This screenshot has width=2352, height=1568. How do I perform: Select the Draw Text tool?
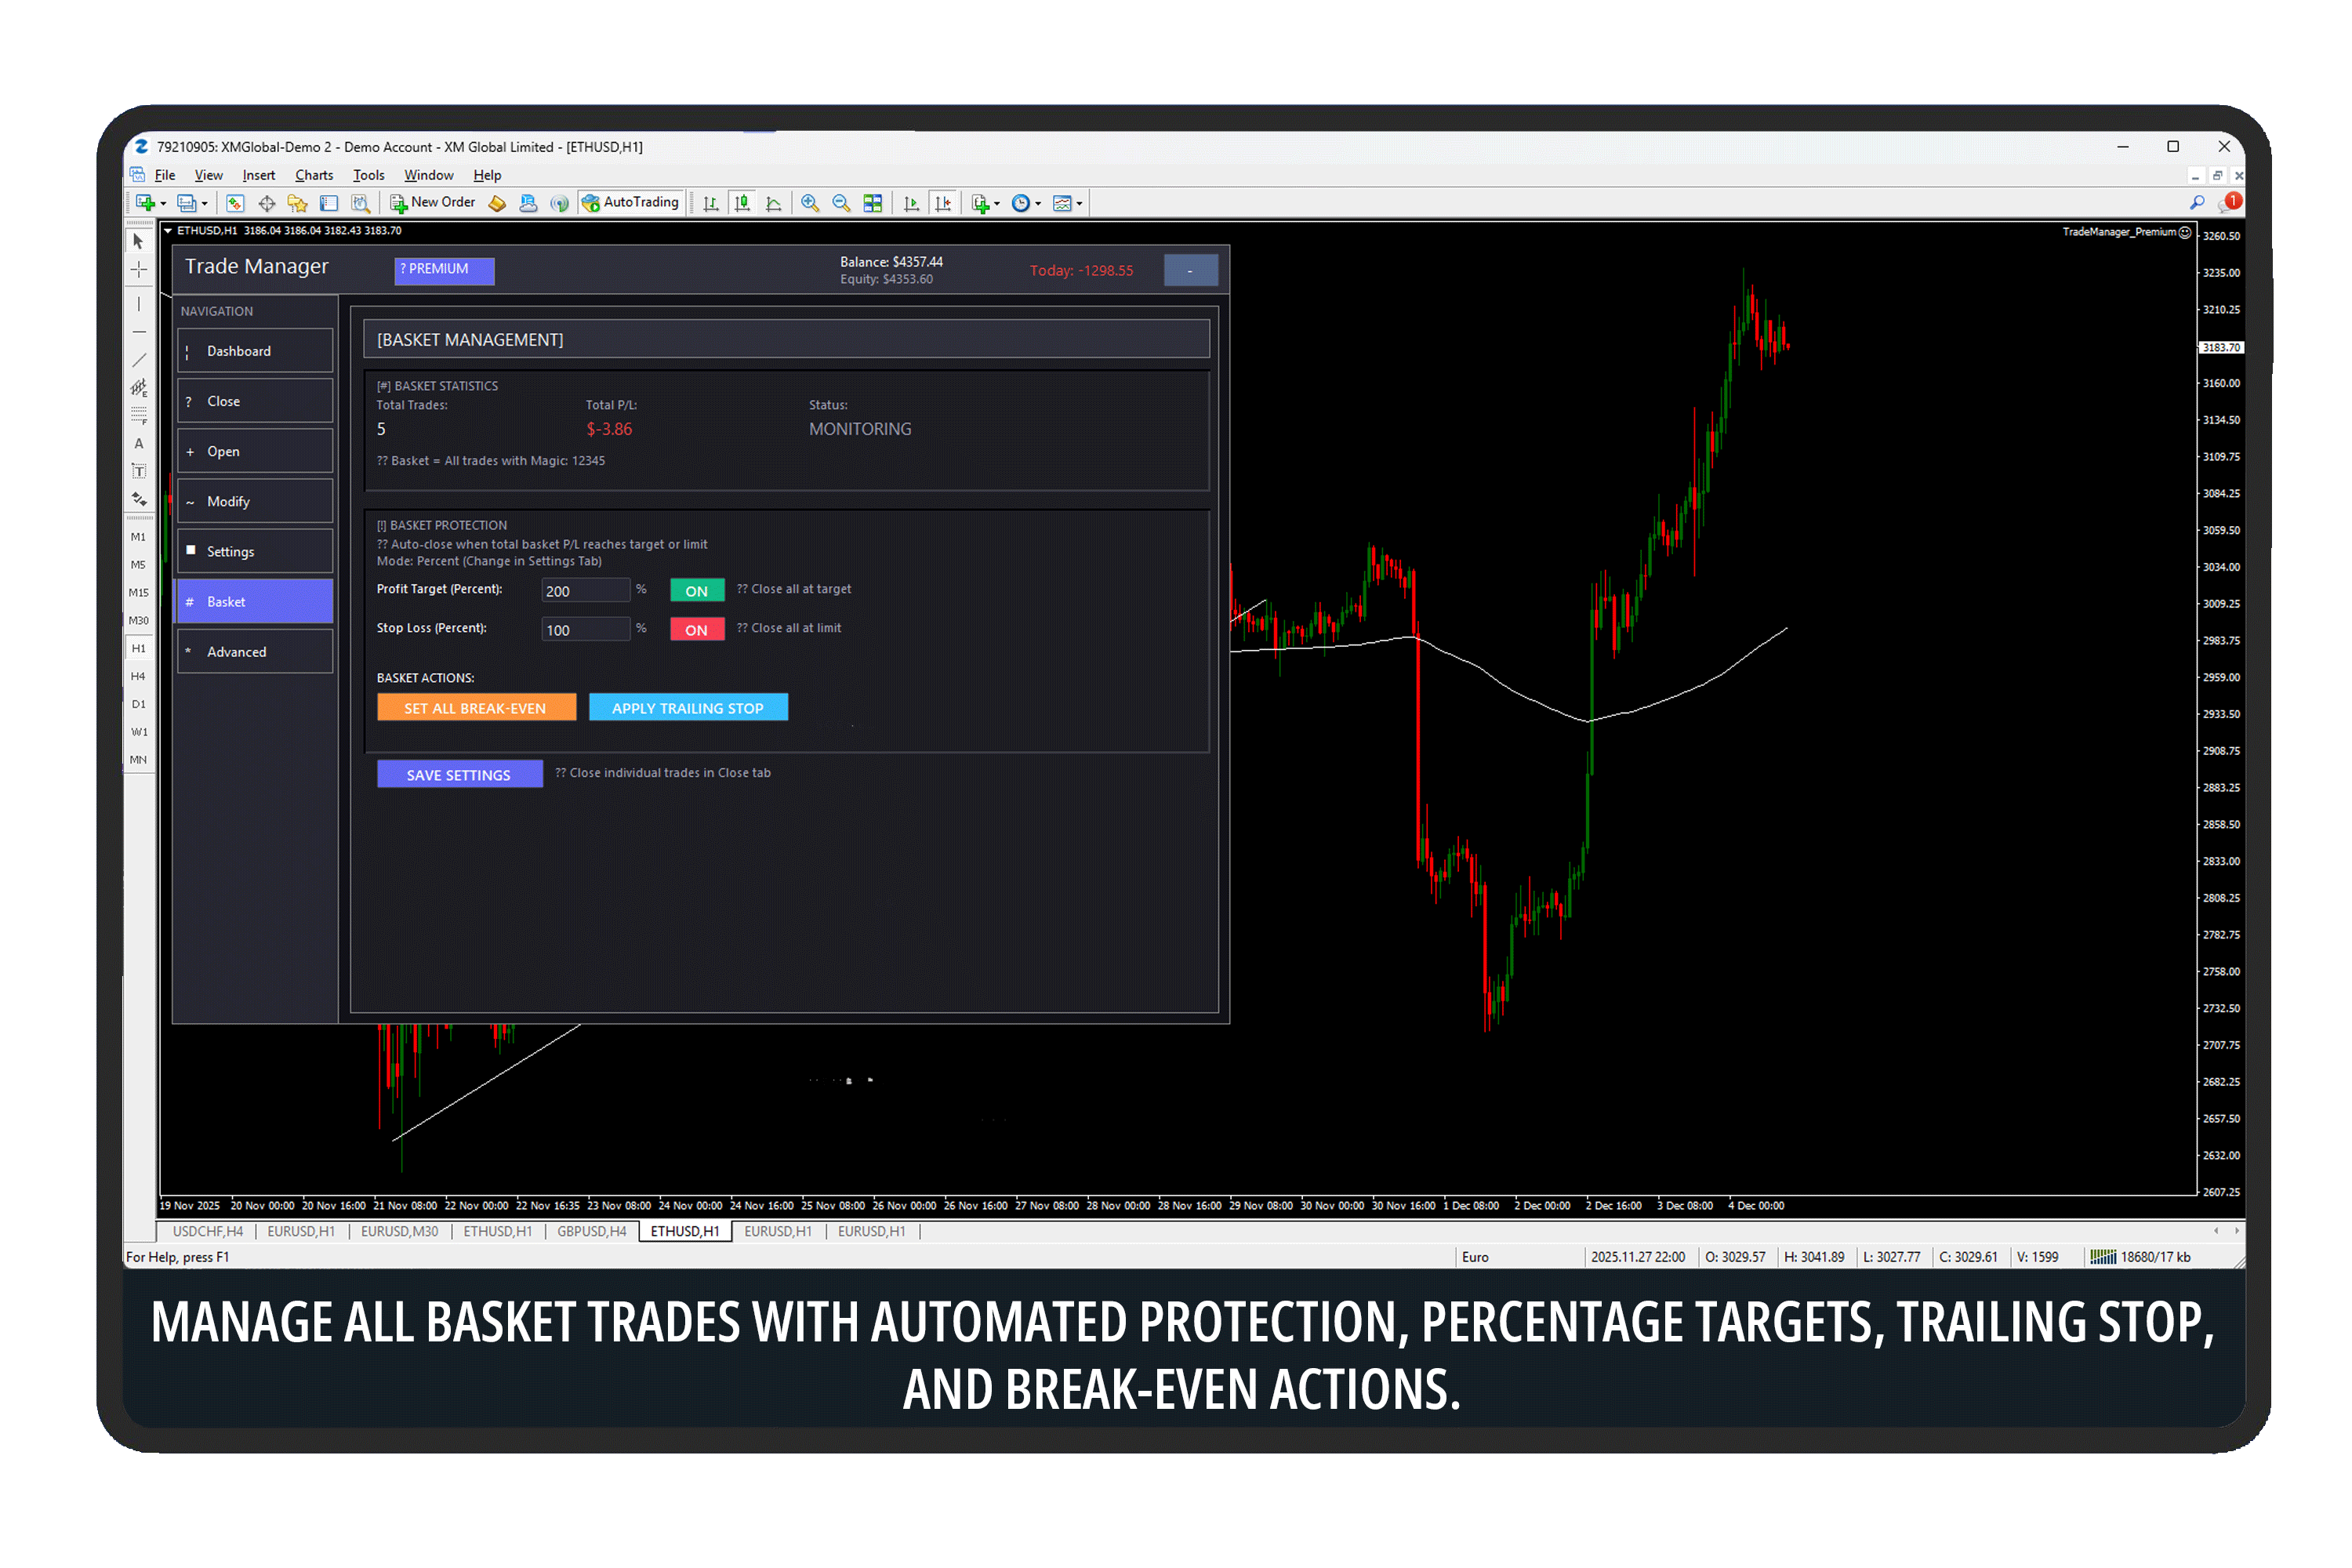139,443
